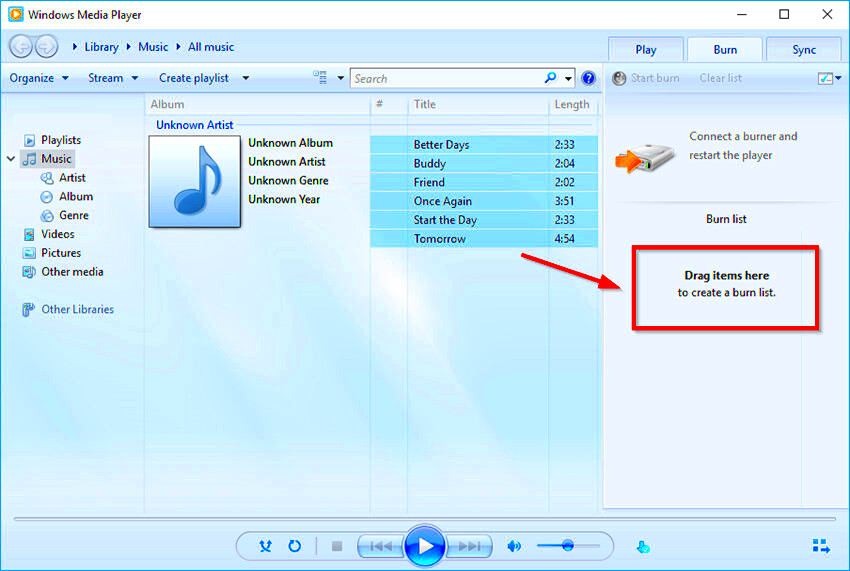Select the song Better Days

pyautogui.click(x=484, y=145)
